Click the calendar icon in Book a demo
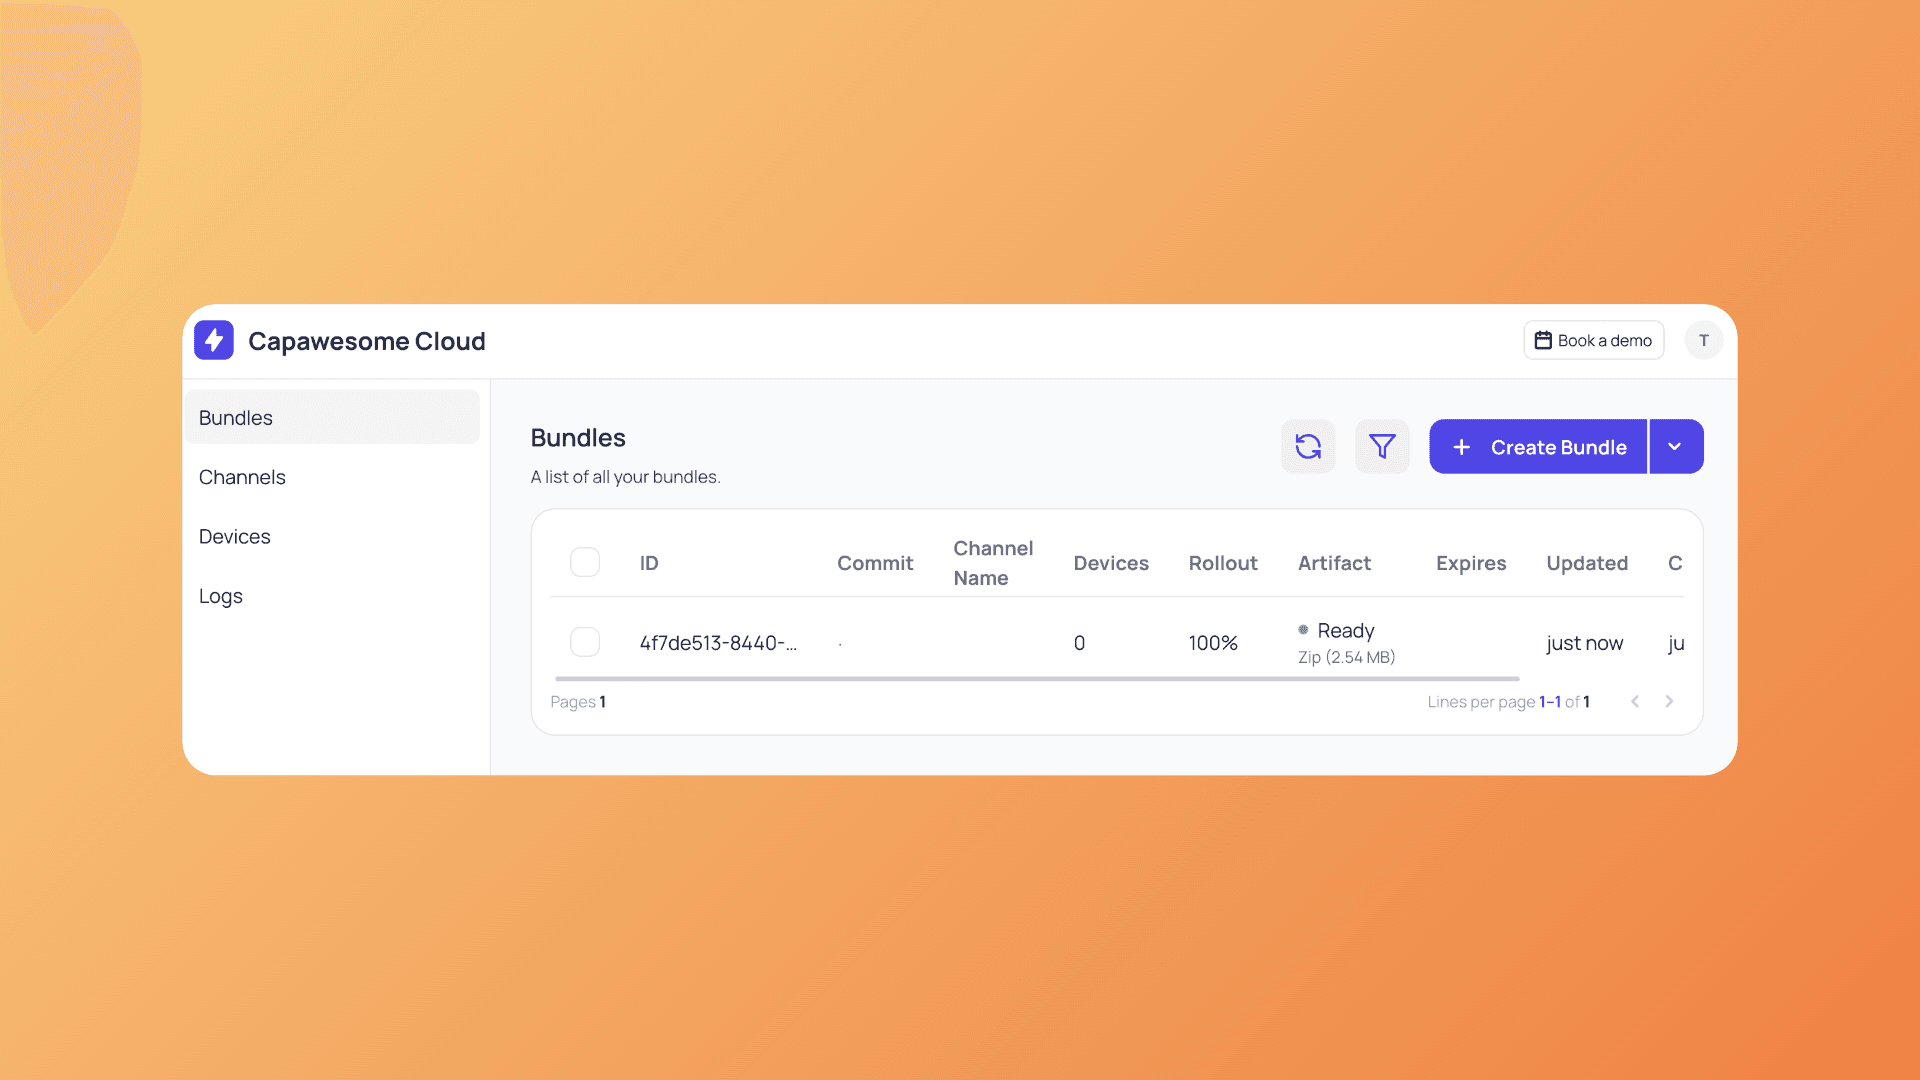The image size is (1920, 1080). [1543, 340]
